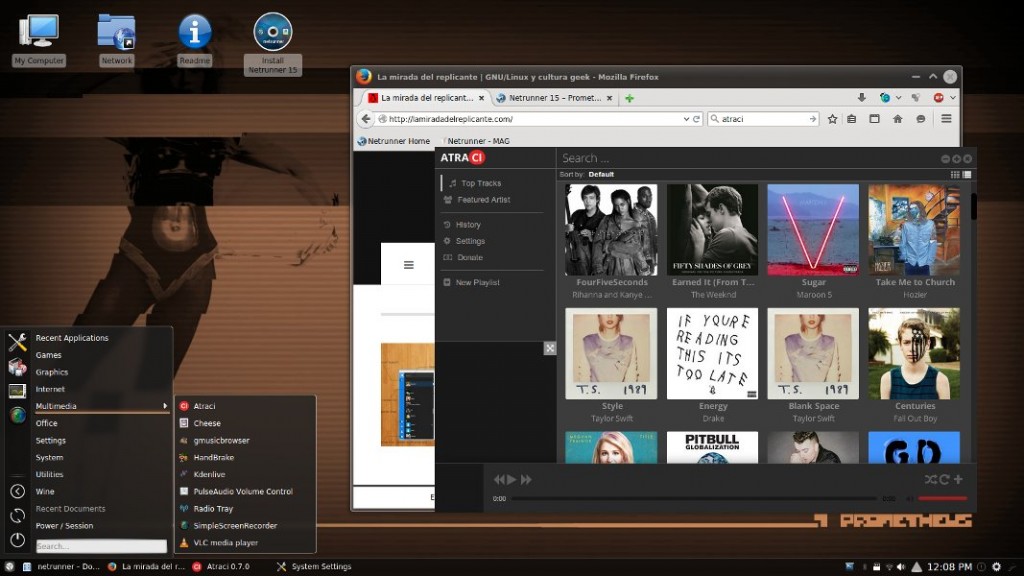Open the Netrunner - MAG bookmark

(475, 141)
